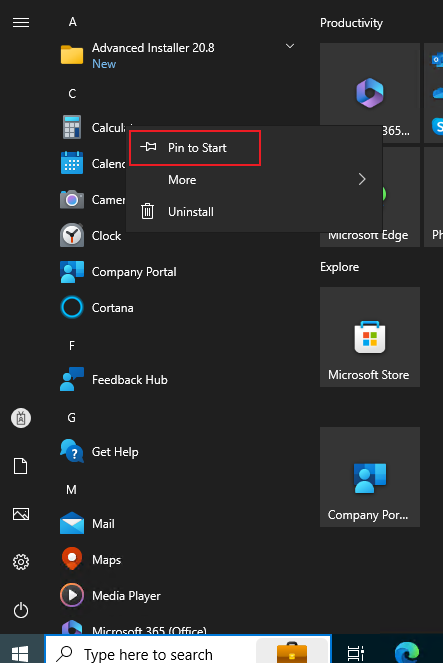Select the Cortana text entry

[112, 308]
